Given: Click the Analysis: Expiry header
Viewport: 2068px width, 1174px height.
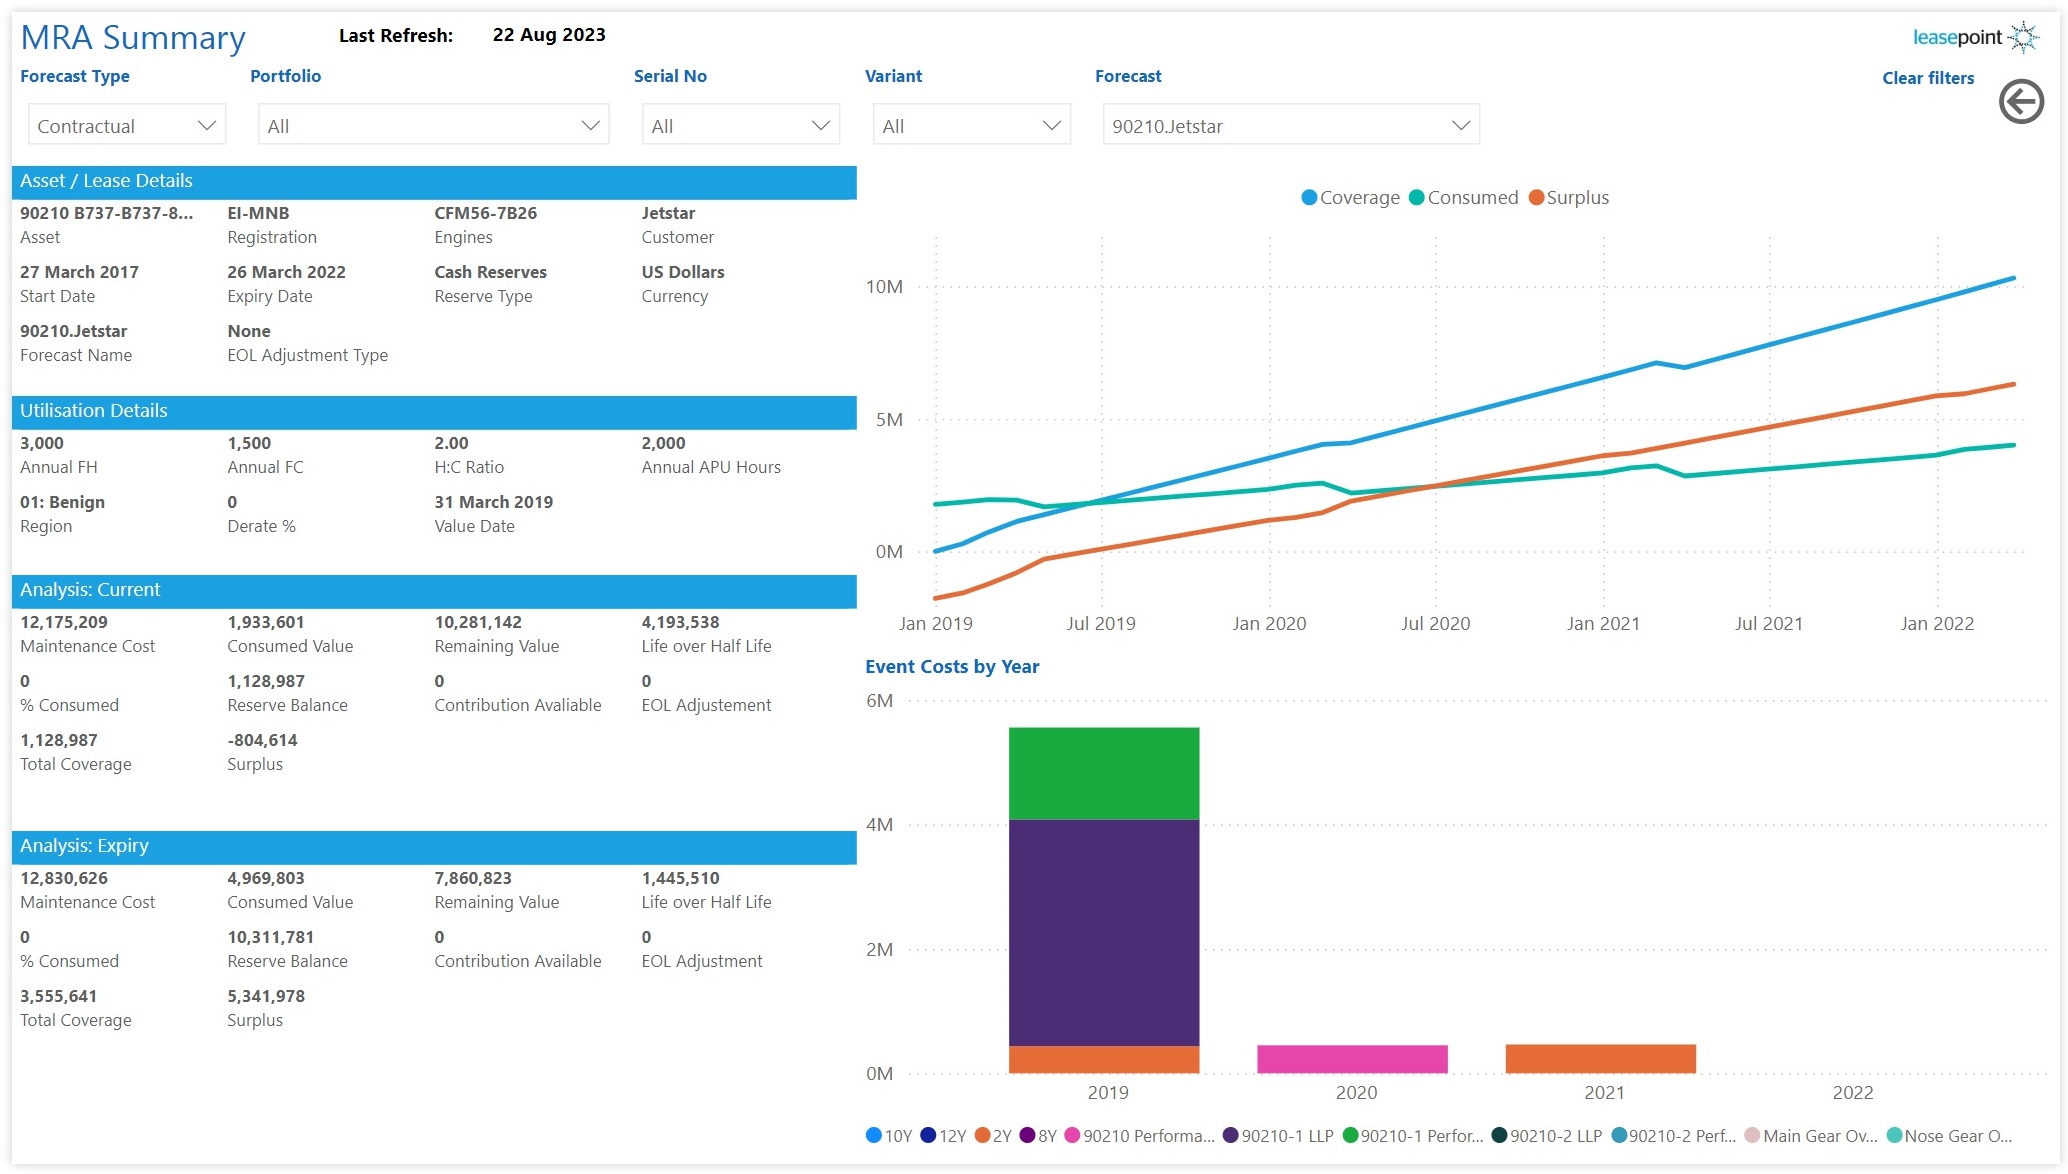Looking at the screenshot, I should click(x=434, y=846).
